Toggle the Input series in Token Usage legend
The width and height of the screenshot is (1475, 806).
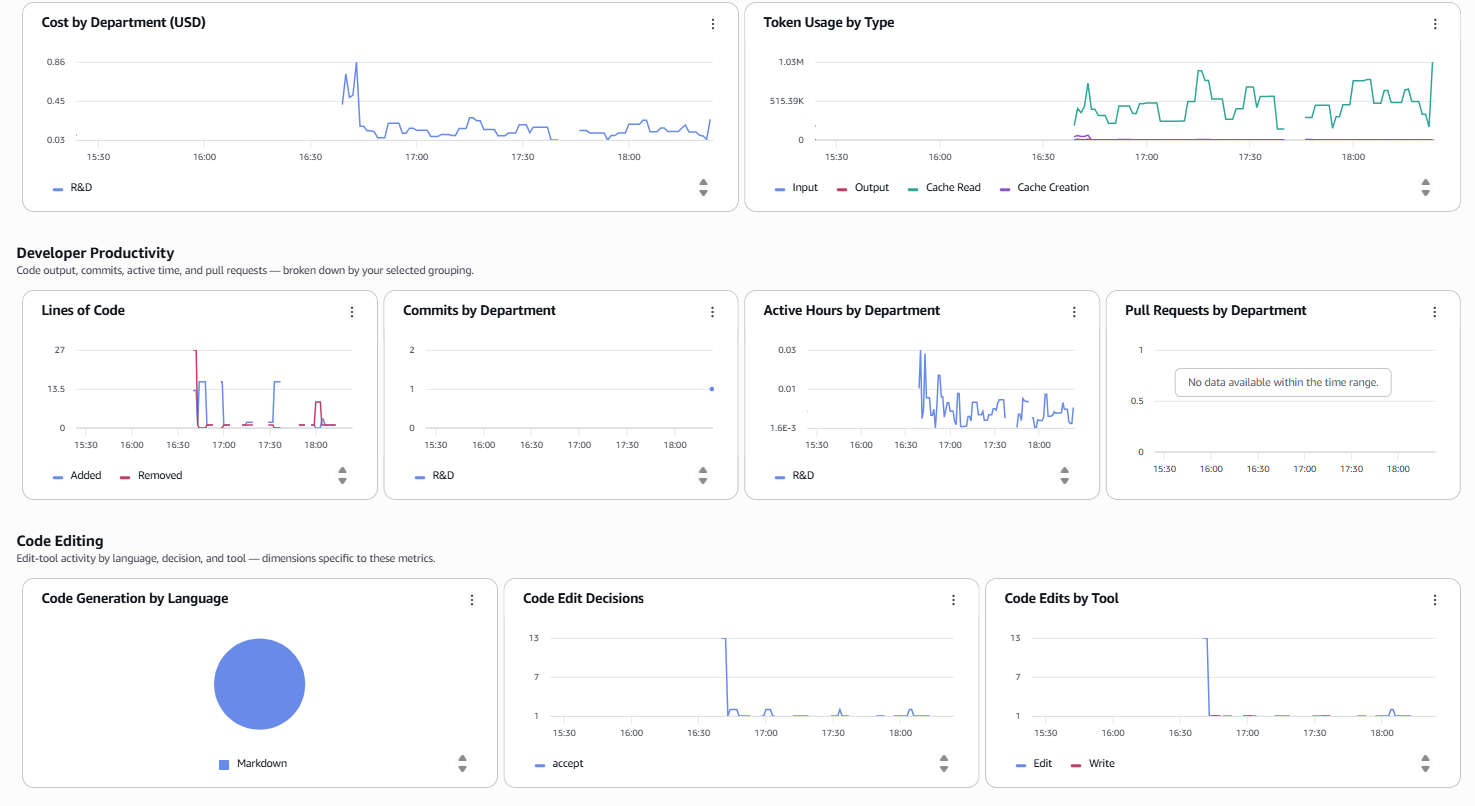click(x=796, y=187)
